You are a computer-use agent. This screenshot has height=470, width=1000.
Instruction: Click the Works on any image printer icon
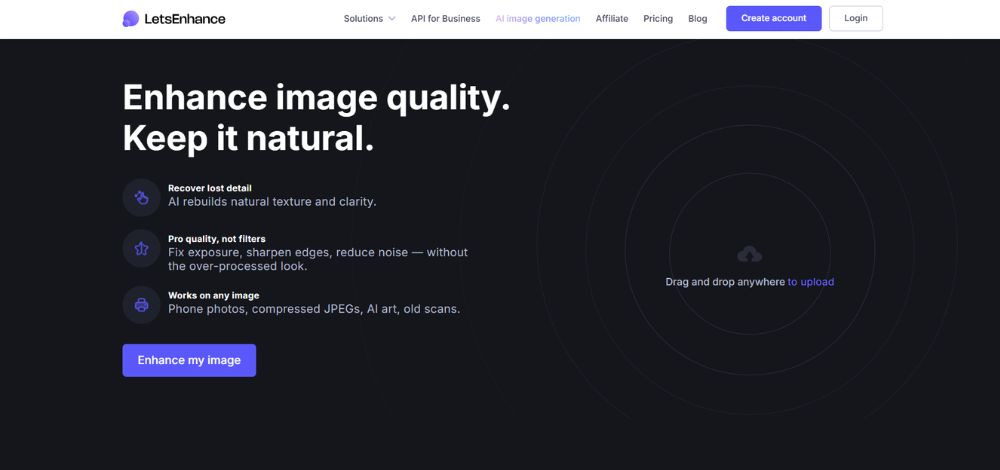click(142, 305)
